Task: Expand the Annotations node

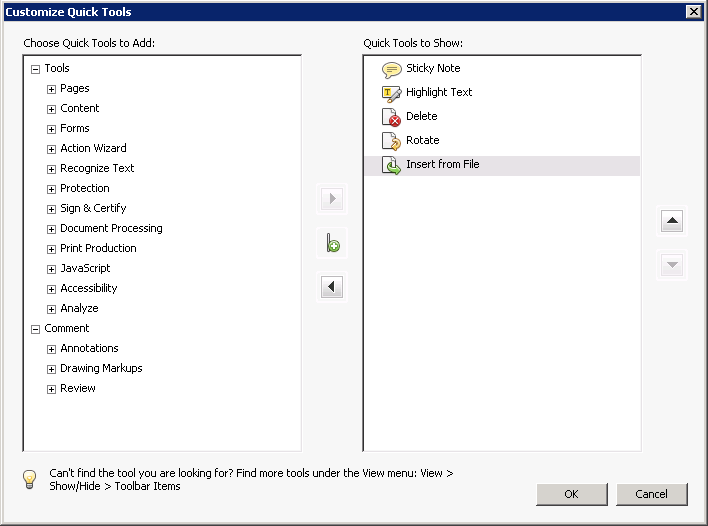Action: [52, 349]
